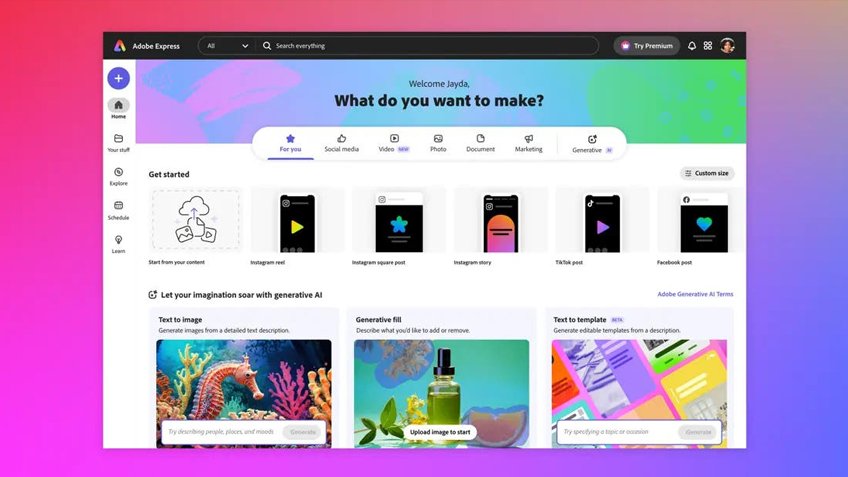
Task: Click the Custom size button
Action: pos(707,173)
